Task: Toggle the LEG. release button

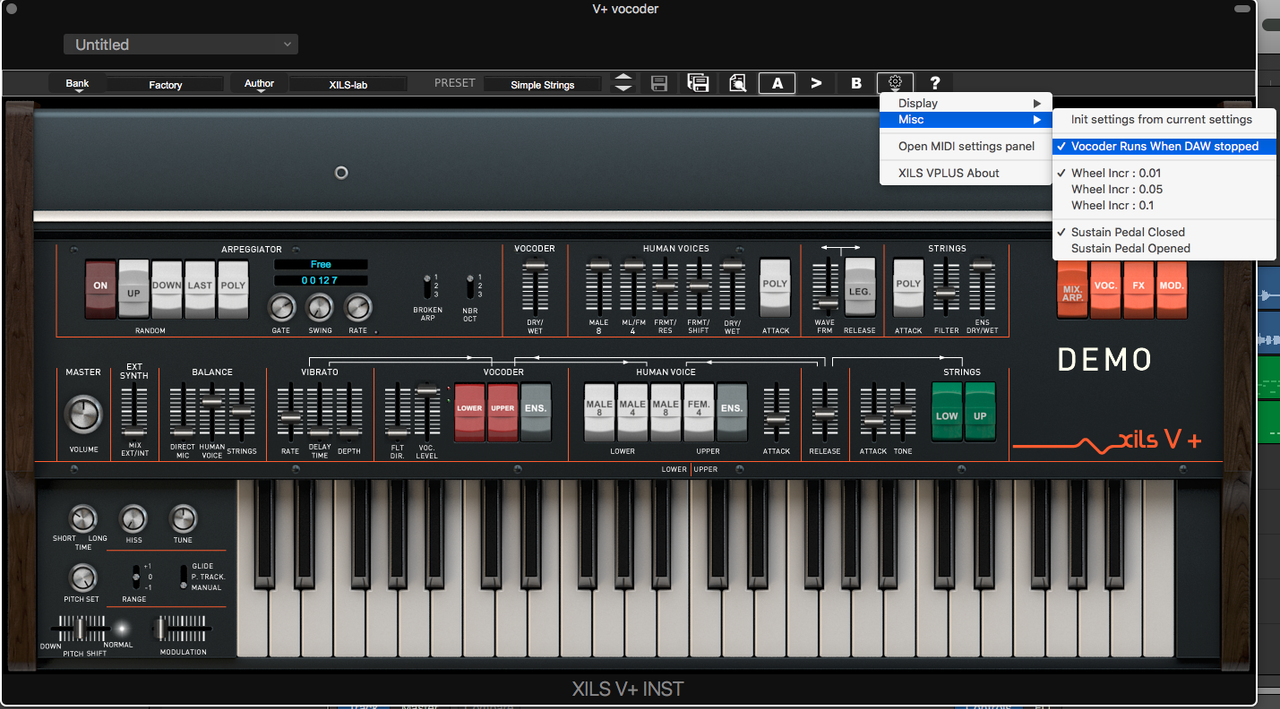Action: click(859, 287)
